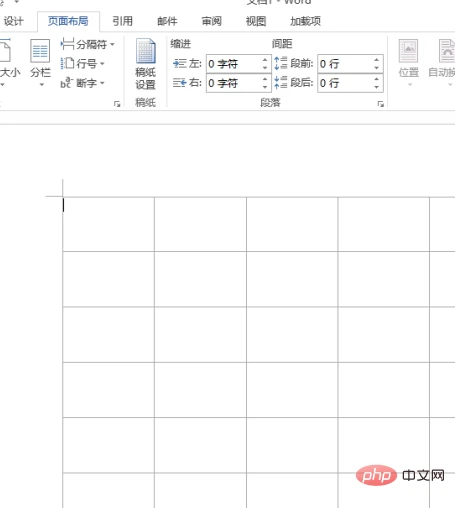The height and width of the screenshot is (508, 455).
Task: Click the 段后 spacing after field
Action: (350, 83)
